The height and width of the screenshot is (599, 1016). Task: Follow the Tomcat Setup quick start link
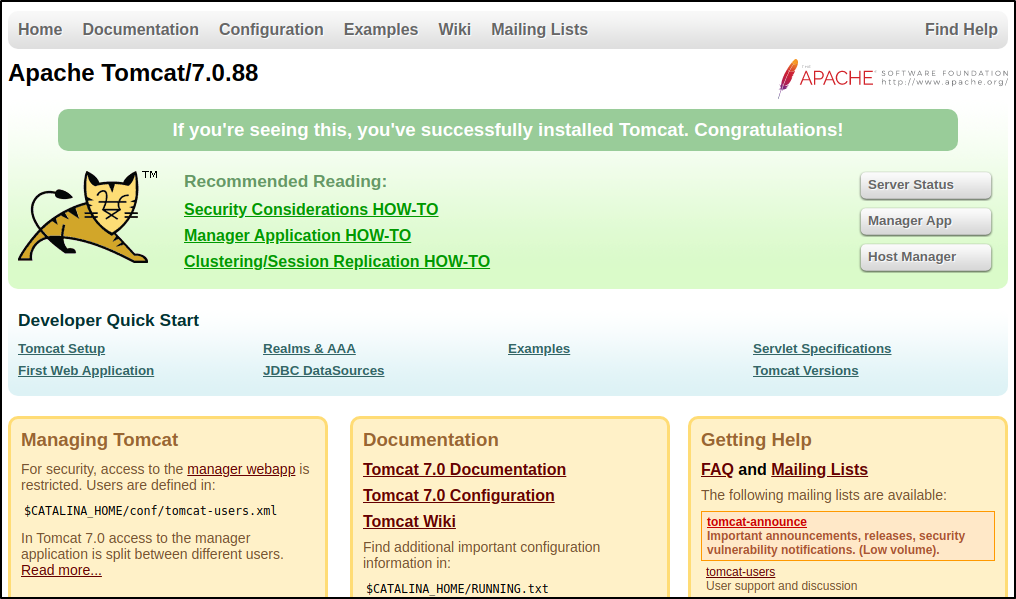61,349
